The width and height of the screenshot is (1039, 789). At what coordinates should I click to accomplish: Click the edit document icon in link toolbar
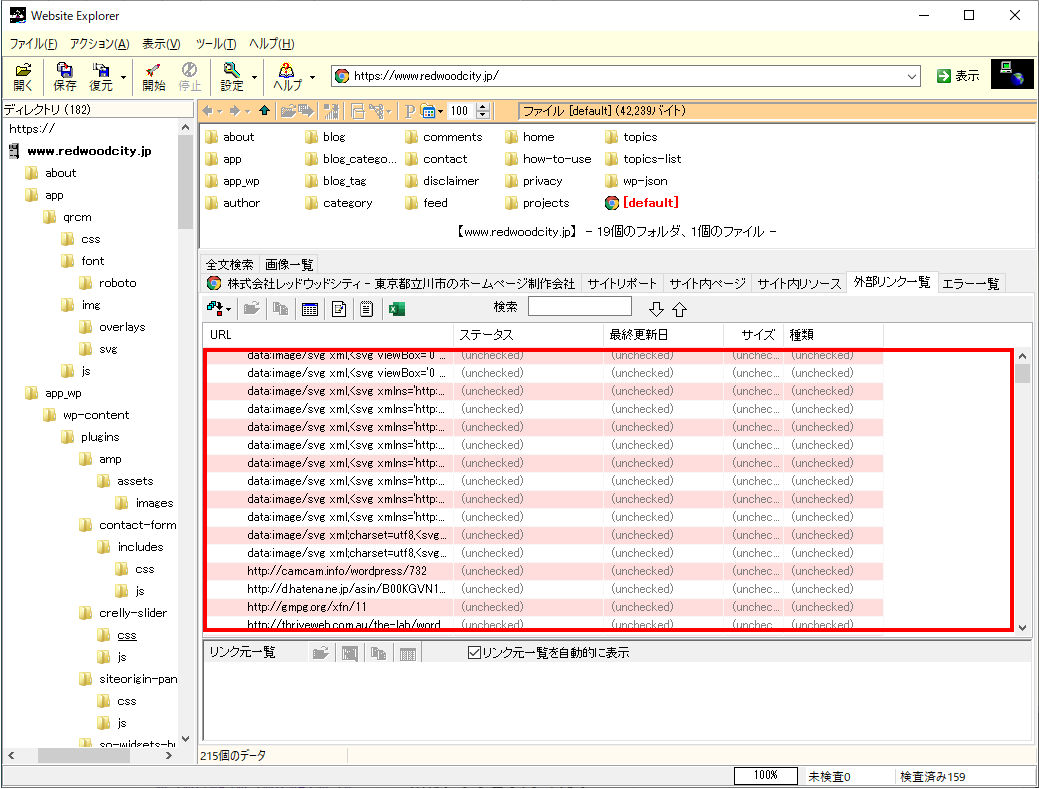tap(339, 309)
